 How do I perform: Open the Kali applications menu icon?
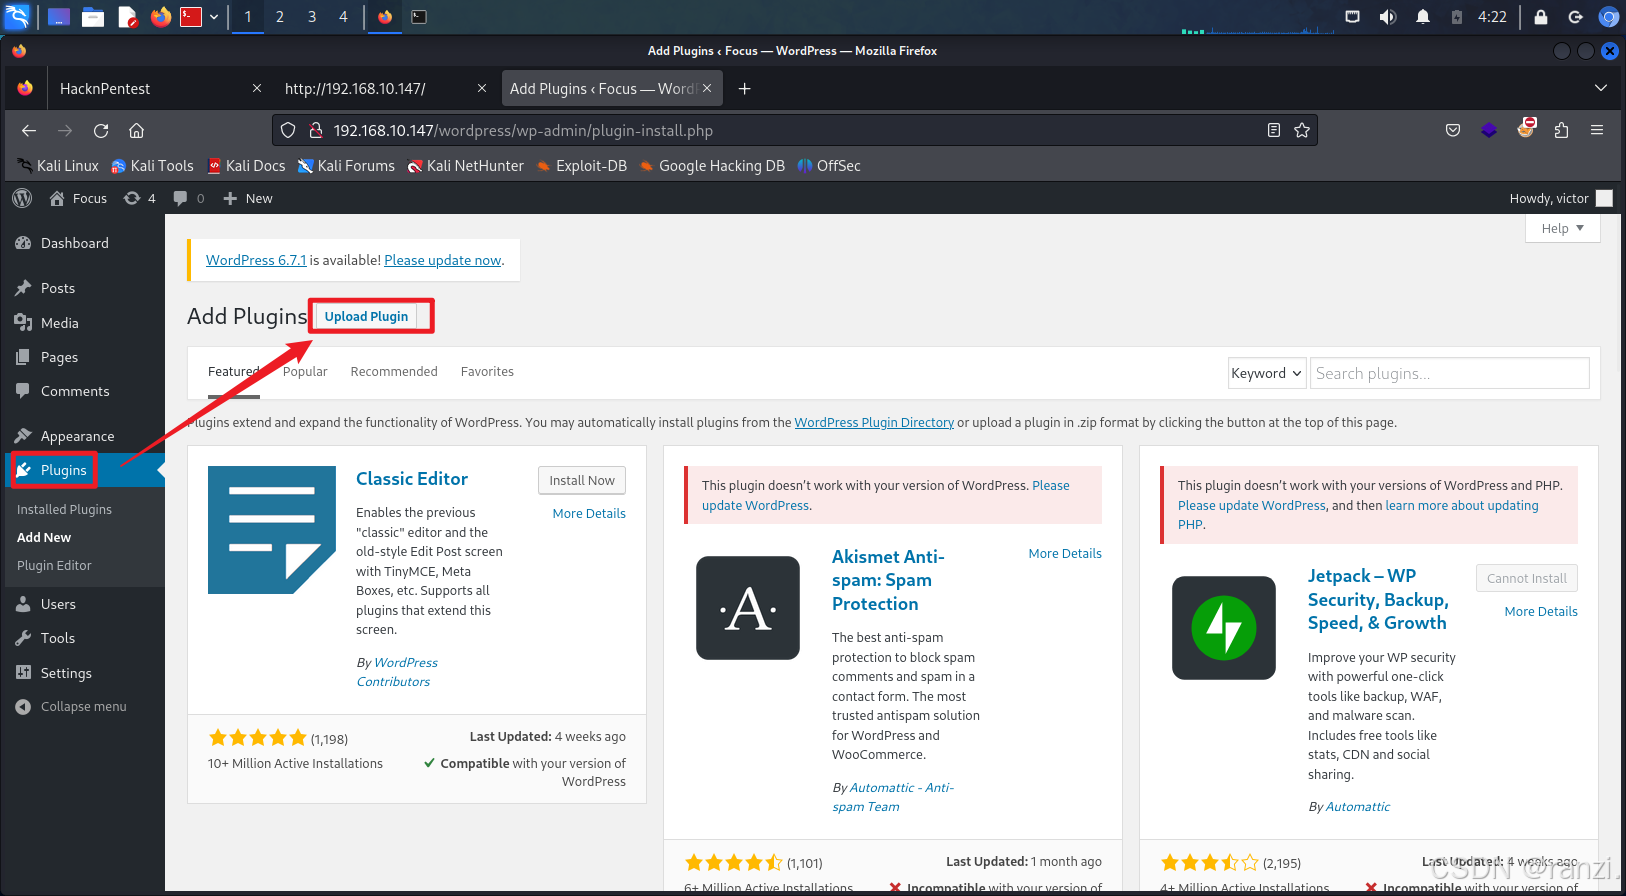18,16
